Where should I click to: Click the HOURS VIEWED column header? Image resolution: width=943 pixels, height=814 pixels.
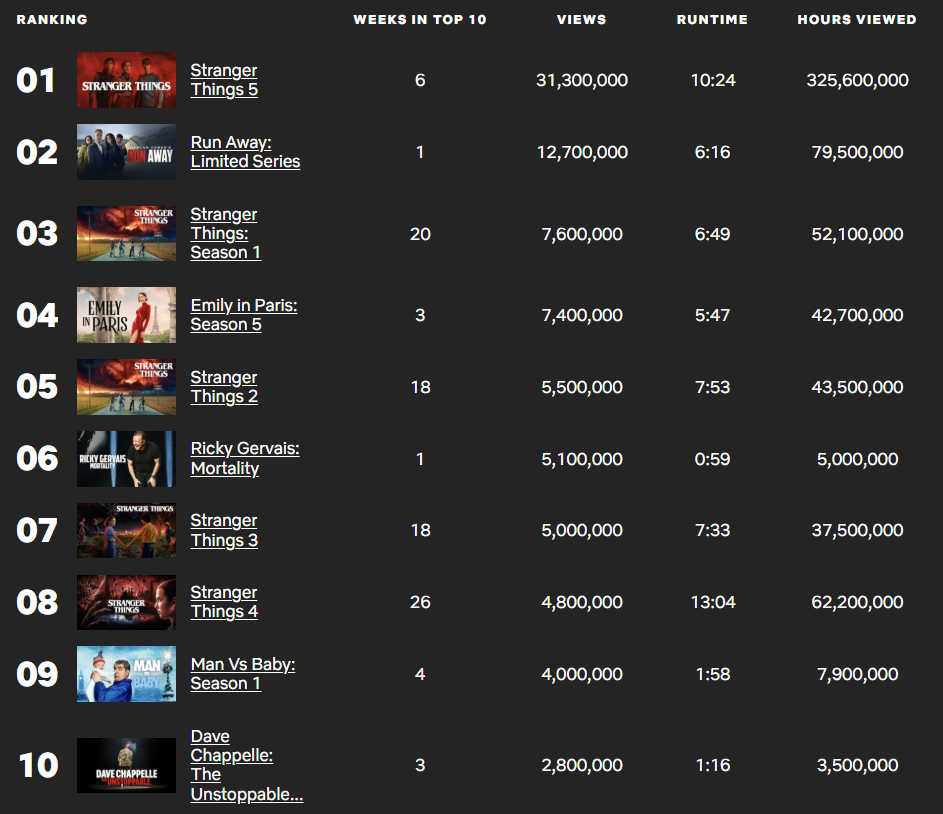pos(857,19)
